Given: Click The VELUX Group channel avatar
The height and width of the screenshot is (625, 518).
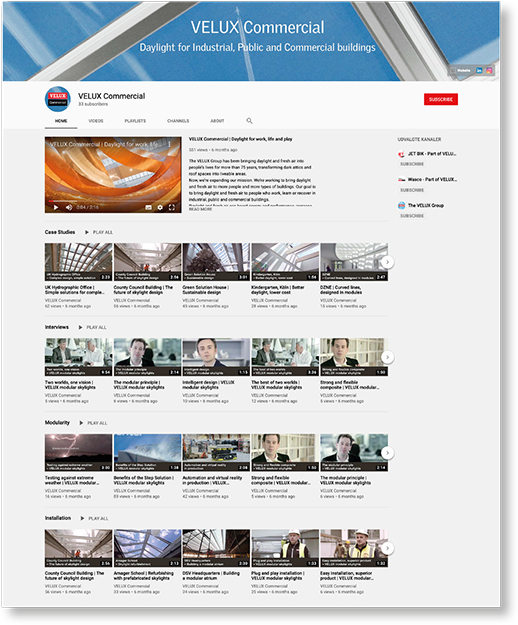Looking at the screenshot, I should pyautogui.click(x=401, y=206).
